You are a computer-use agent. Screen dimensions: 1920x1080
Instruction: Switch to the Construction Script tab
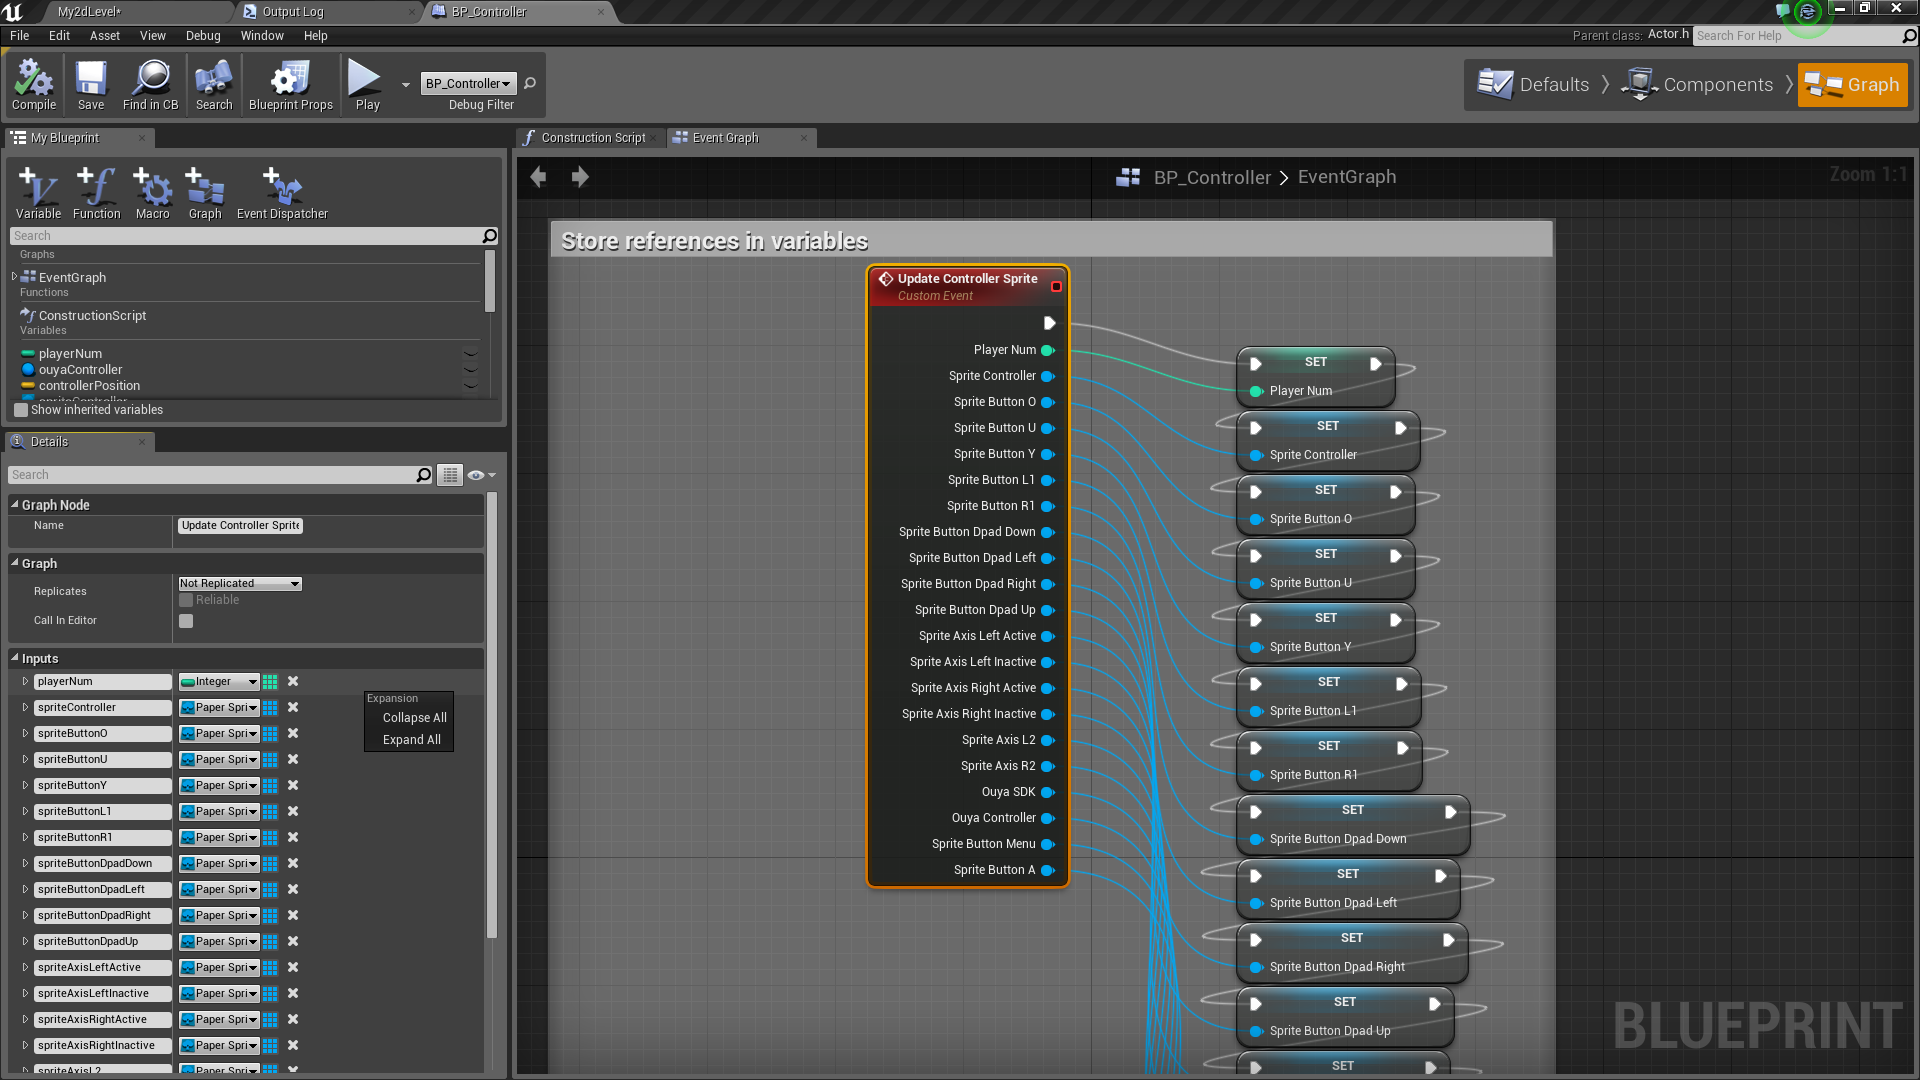(592, 138)
